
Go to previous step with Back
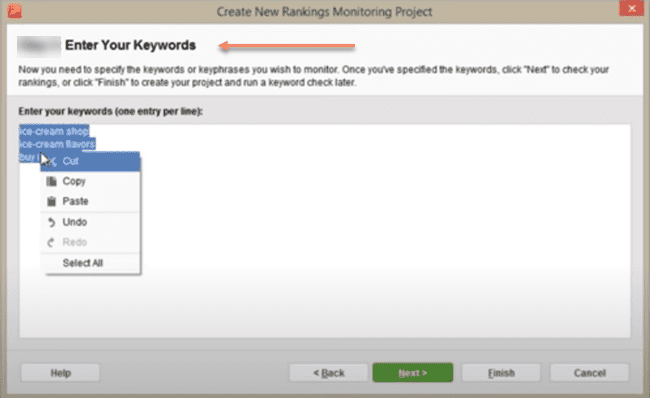tap(329, 373)
